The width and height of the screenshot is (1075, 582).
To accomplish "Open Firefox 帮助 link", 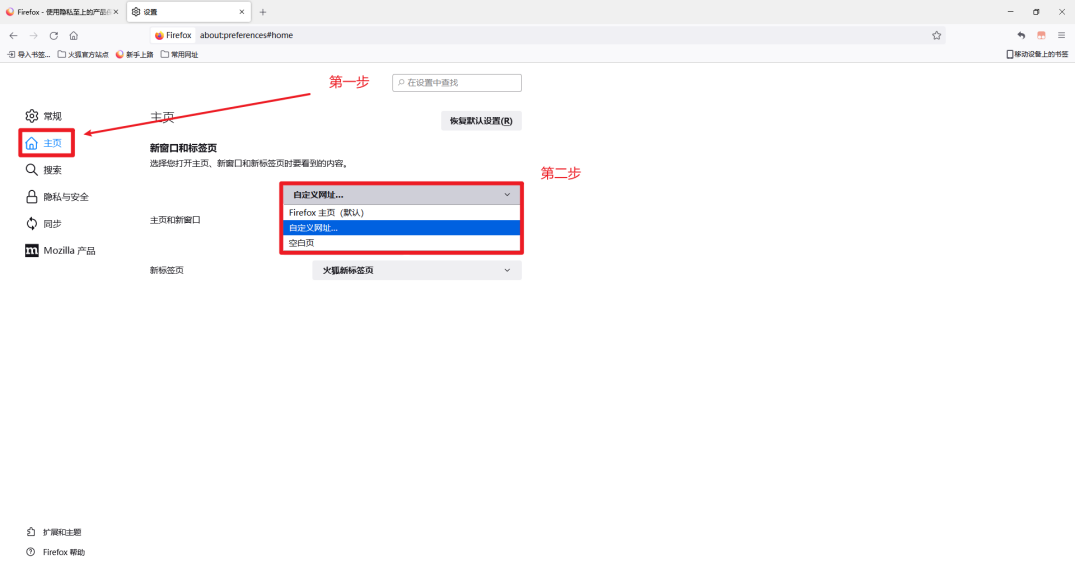I will (56, 553).
